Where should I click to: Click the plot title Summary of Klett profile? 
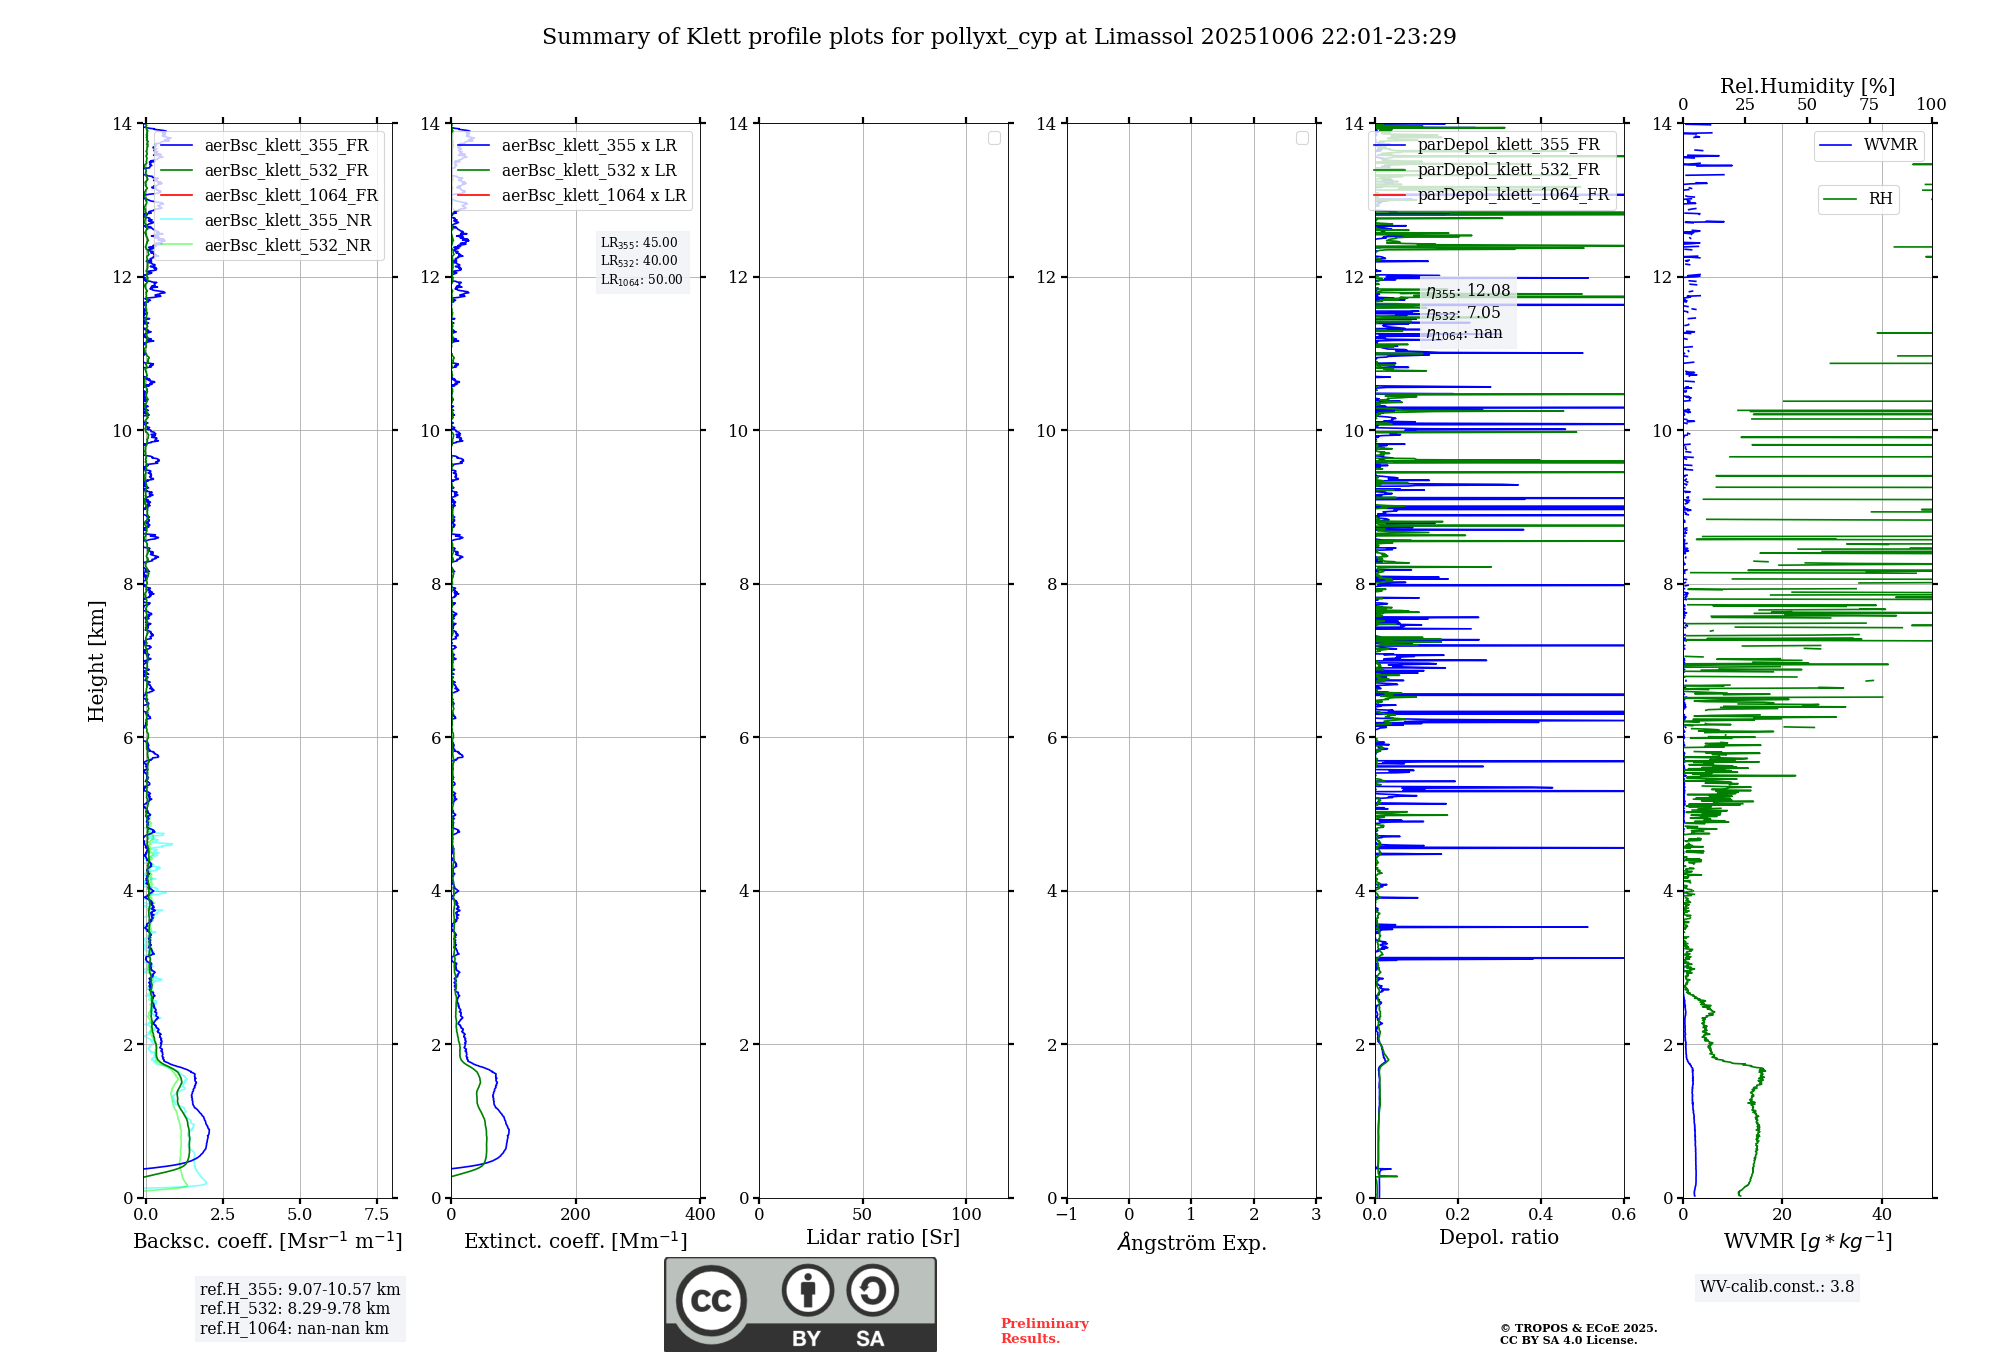click(x=998, y=37)
